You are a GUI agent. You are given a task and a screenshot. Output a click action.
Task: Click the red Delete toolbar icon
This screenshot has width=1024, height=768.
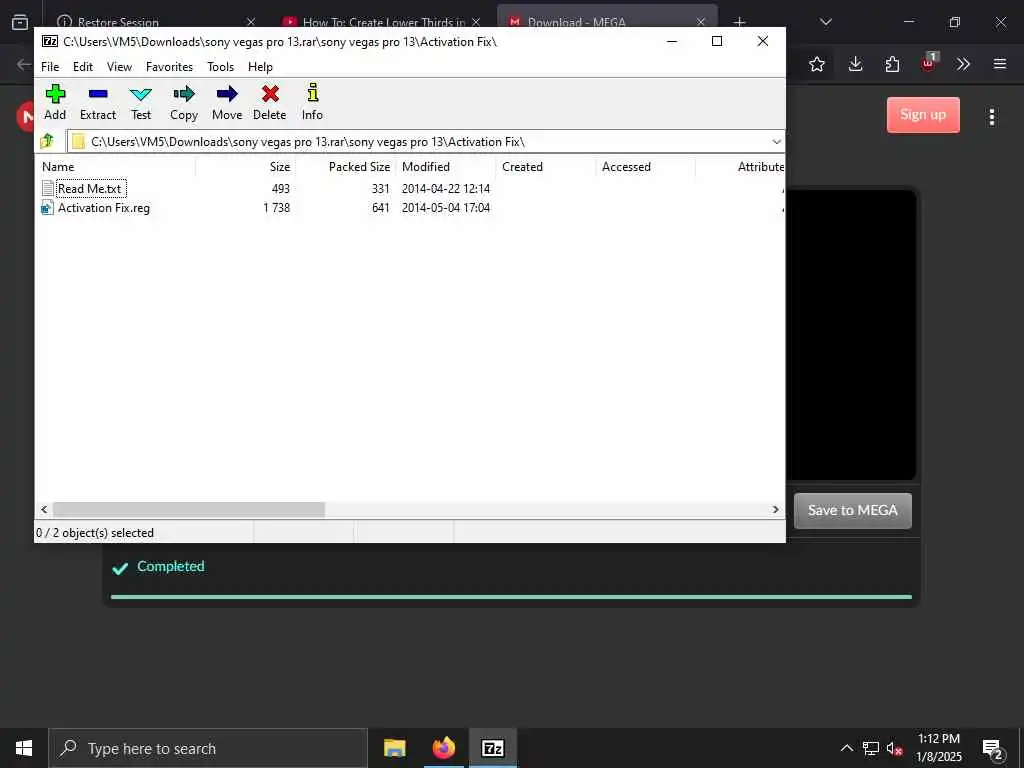point(270,94)
